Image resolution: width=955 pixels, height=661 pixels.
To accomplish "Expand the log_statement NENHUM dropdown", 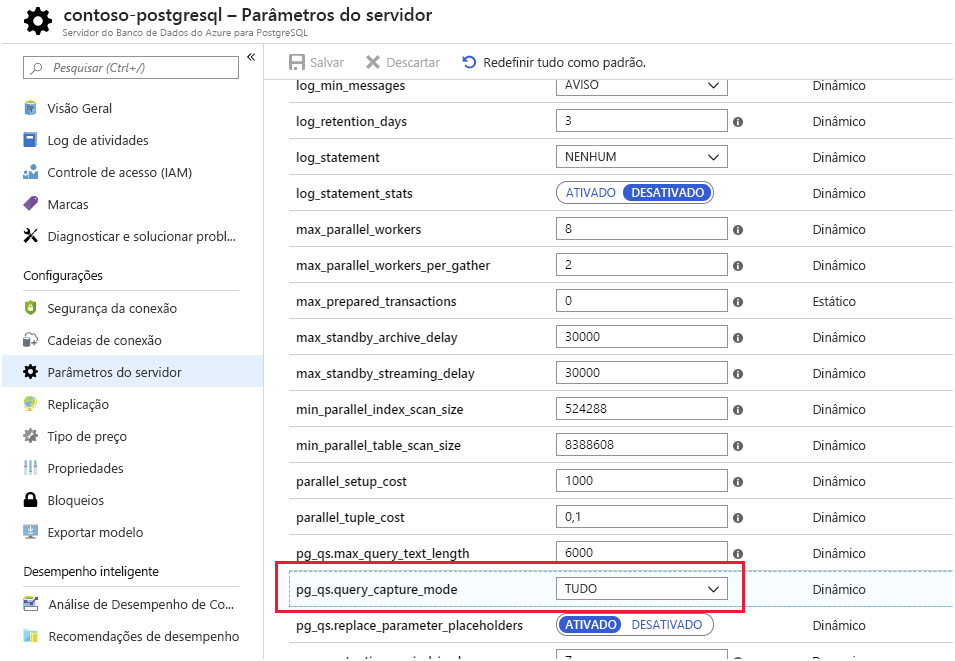I will click(x=641, y=157).
